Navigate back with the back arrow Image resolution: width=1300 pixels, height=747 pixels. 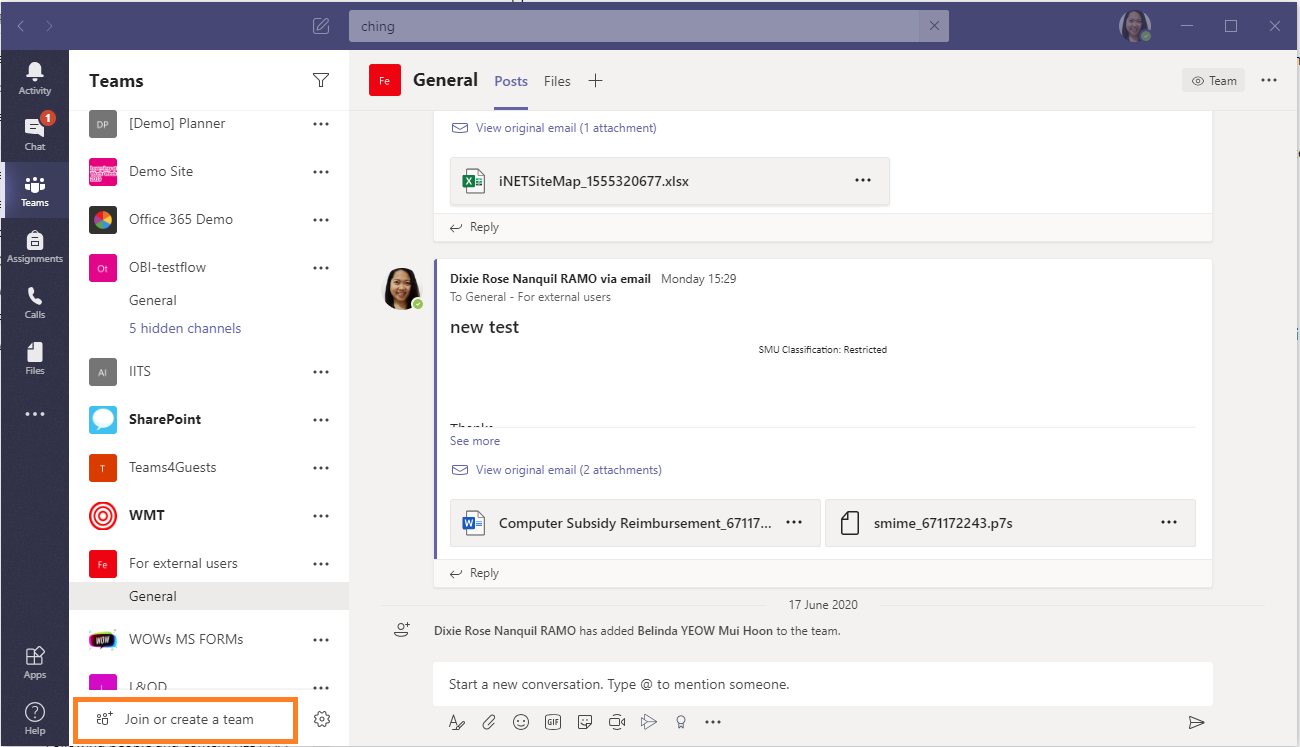[21, 26]
